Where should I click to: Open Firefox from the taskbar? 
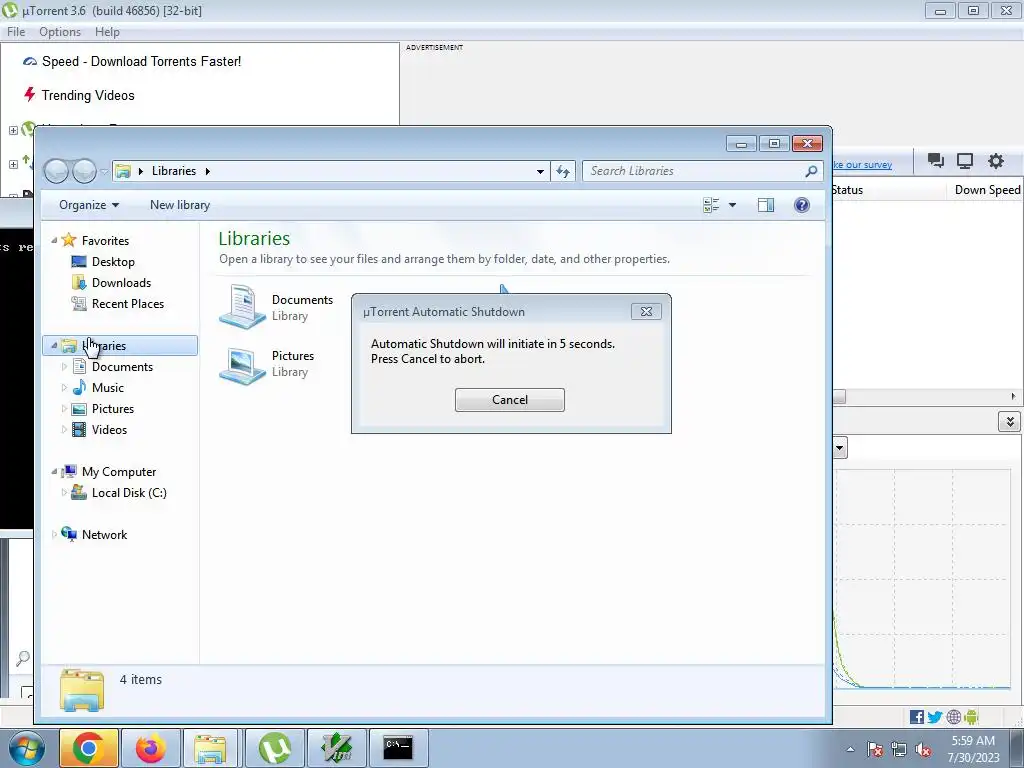[x=151, y=748]
